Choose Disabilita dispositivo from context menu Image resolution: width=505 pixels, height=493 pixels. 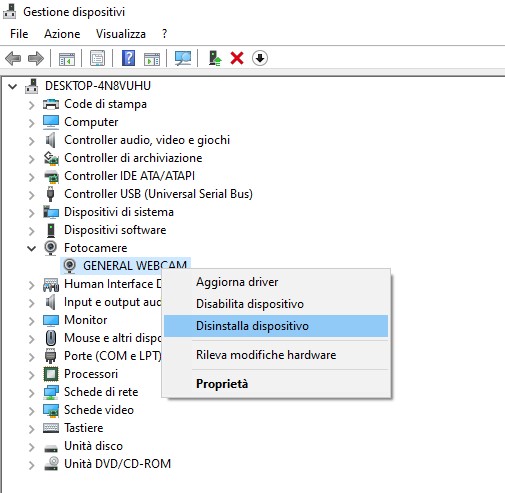[276, 304]
